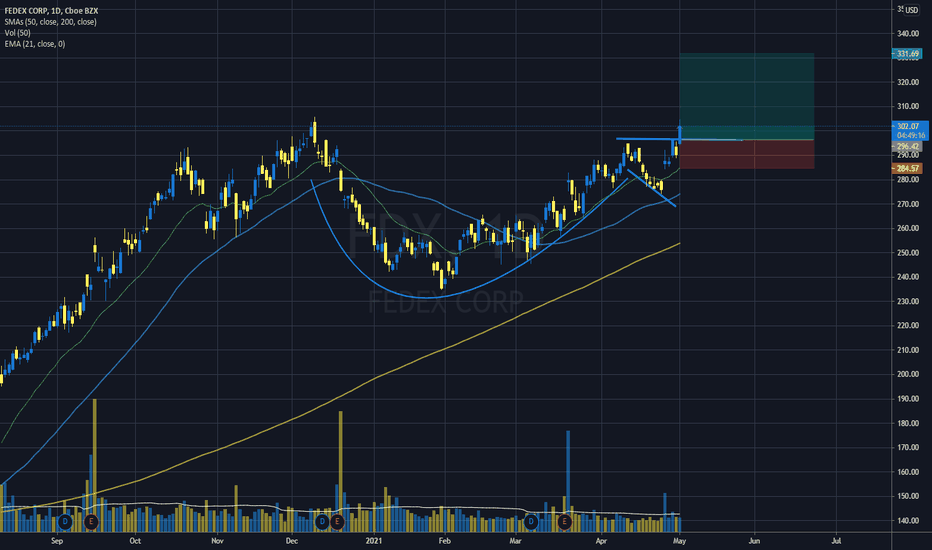
Task: Select the SMAs (50, close, 200, close) indicator legend
Action: point(51,22)
